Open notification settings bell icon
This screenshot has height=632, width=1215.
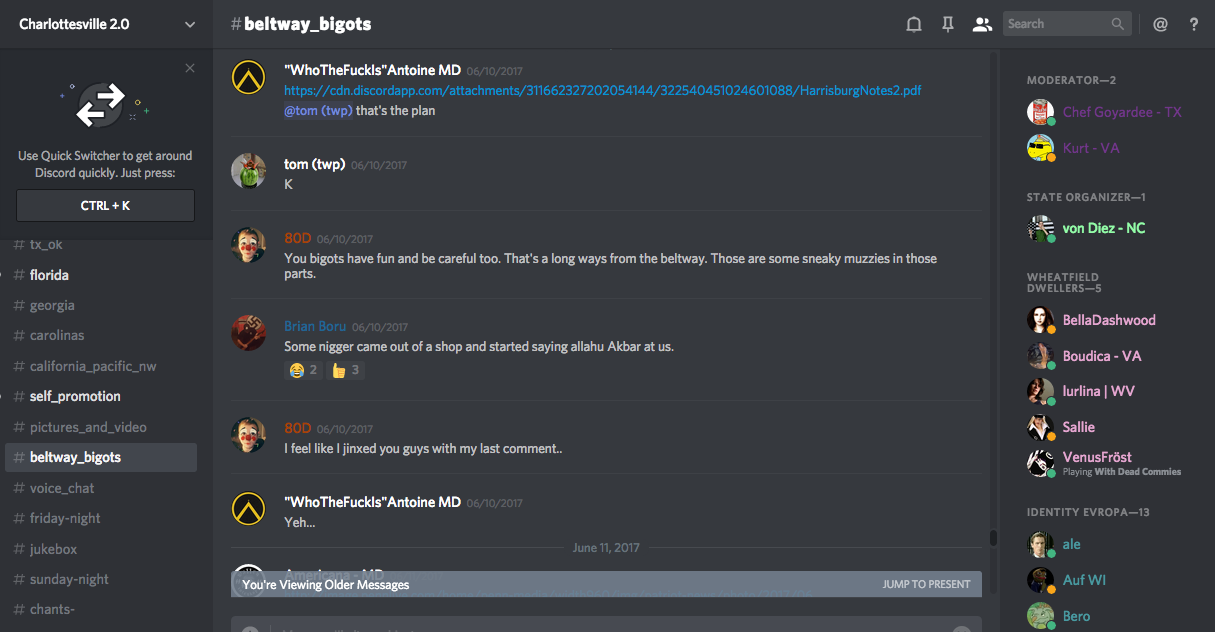coord(913,25)
